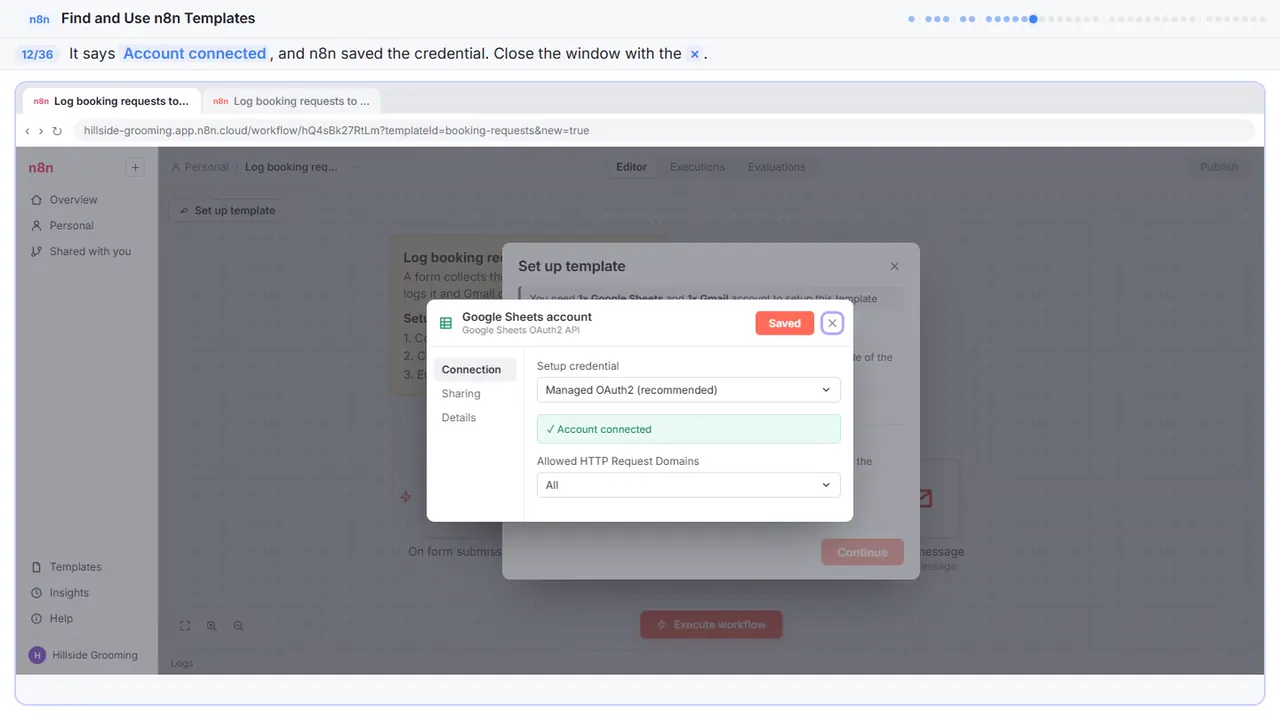Click the n8n logo in sidebar
Viewport: 1280px width, 720px height.
(41, 168)
